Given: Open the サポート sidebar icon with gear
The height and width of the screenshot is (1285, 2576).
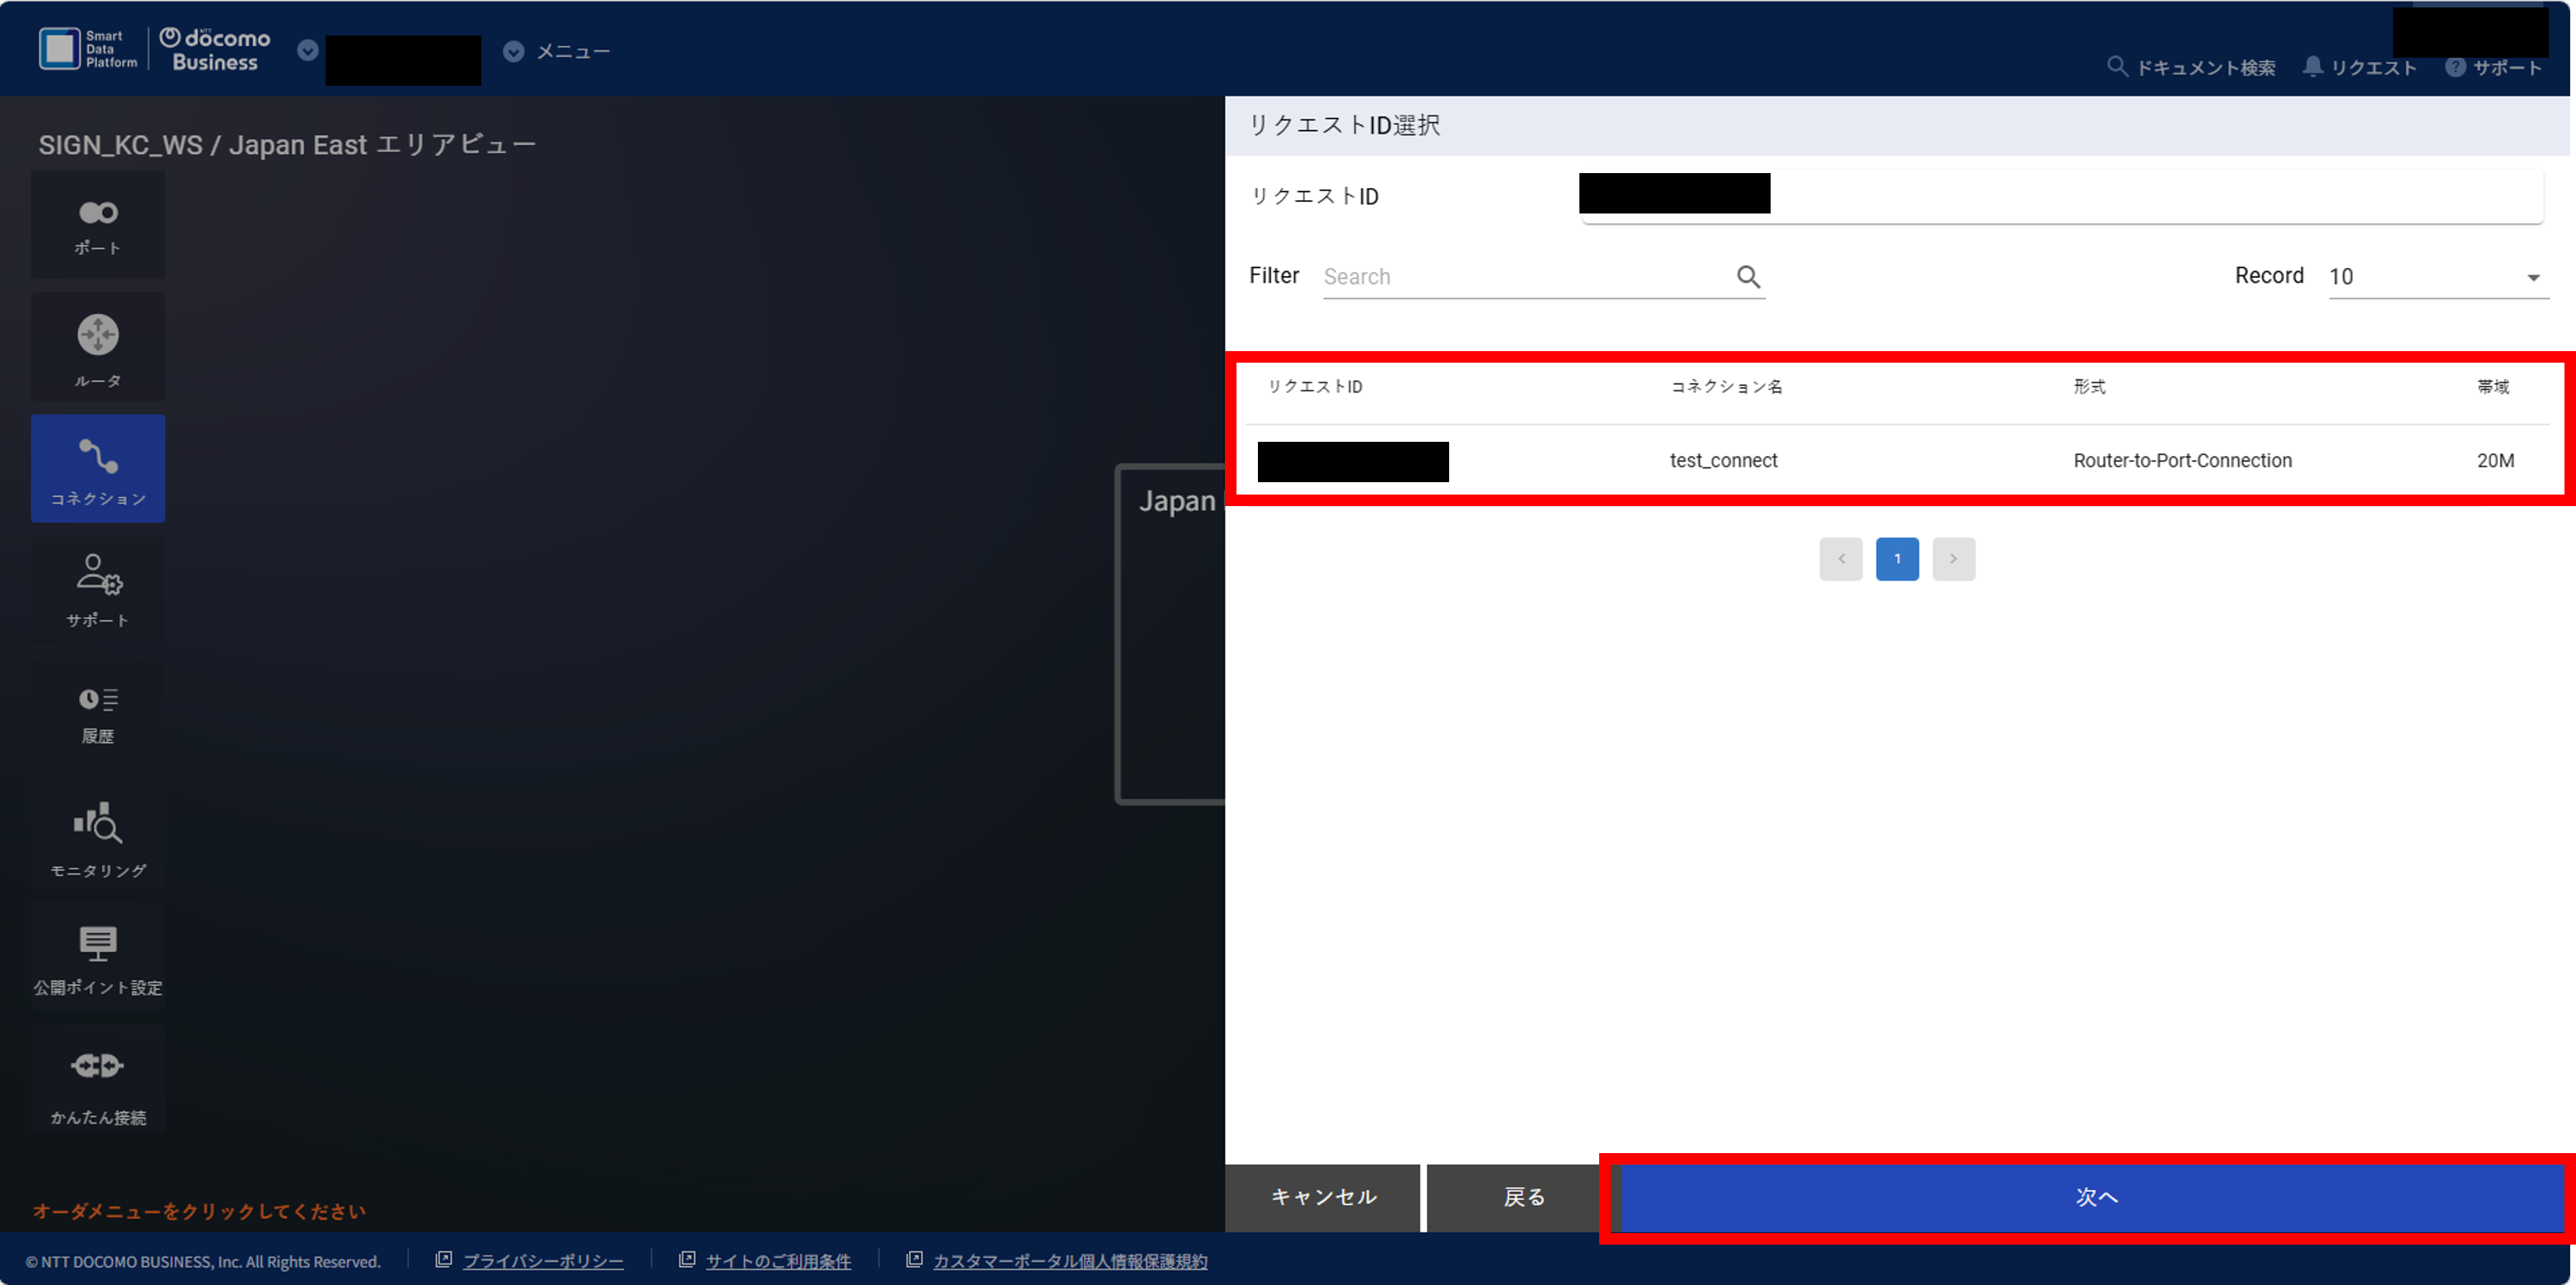Looking at the screenshot, I should click(x=98, y=590).
